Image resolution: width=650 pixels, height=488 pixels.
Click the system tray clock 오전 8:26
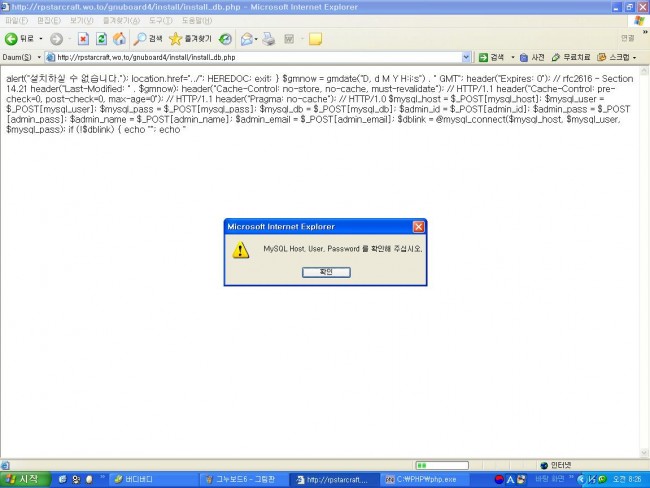(x=627, y=479)
